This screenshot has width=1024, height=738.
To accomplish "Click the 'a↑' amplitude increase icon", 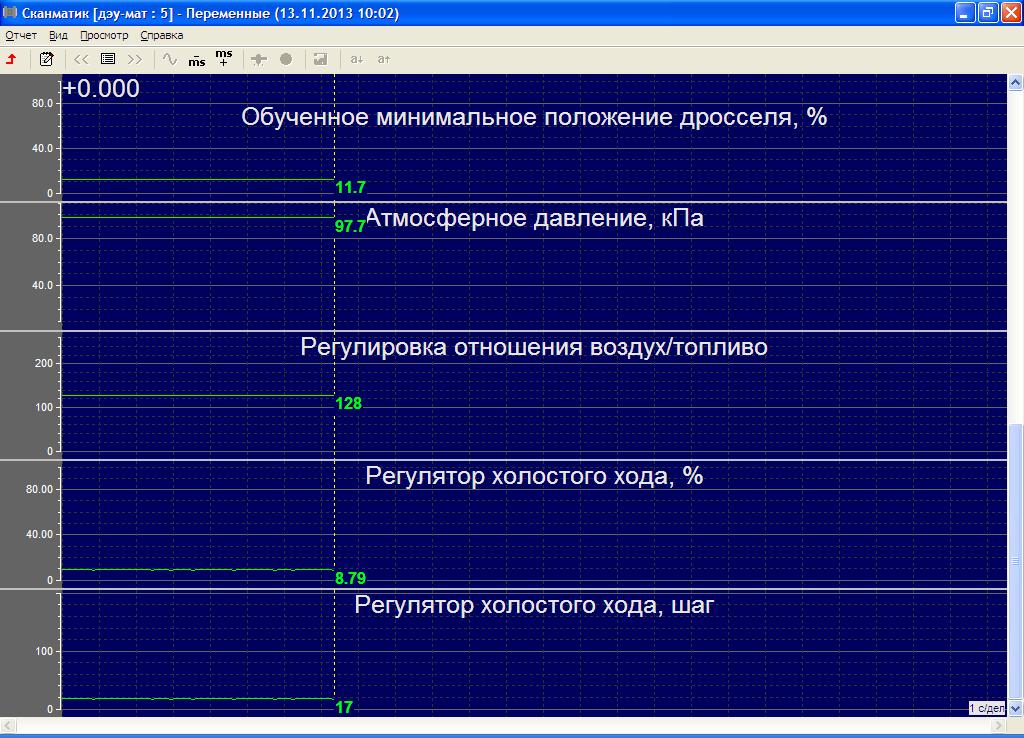I will coord(384,59).
